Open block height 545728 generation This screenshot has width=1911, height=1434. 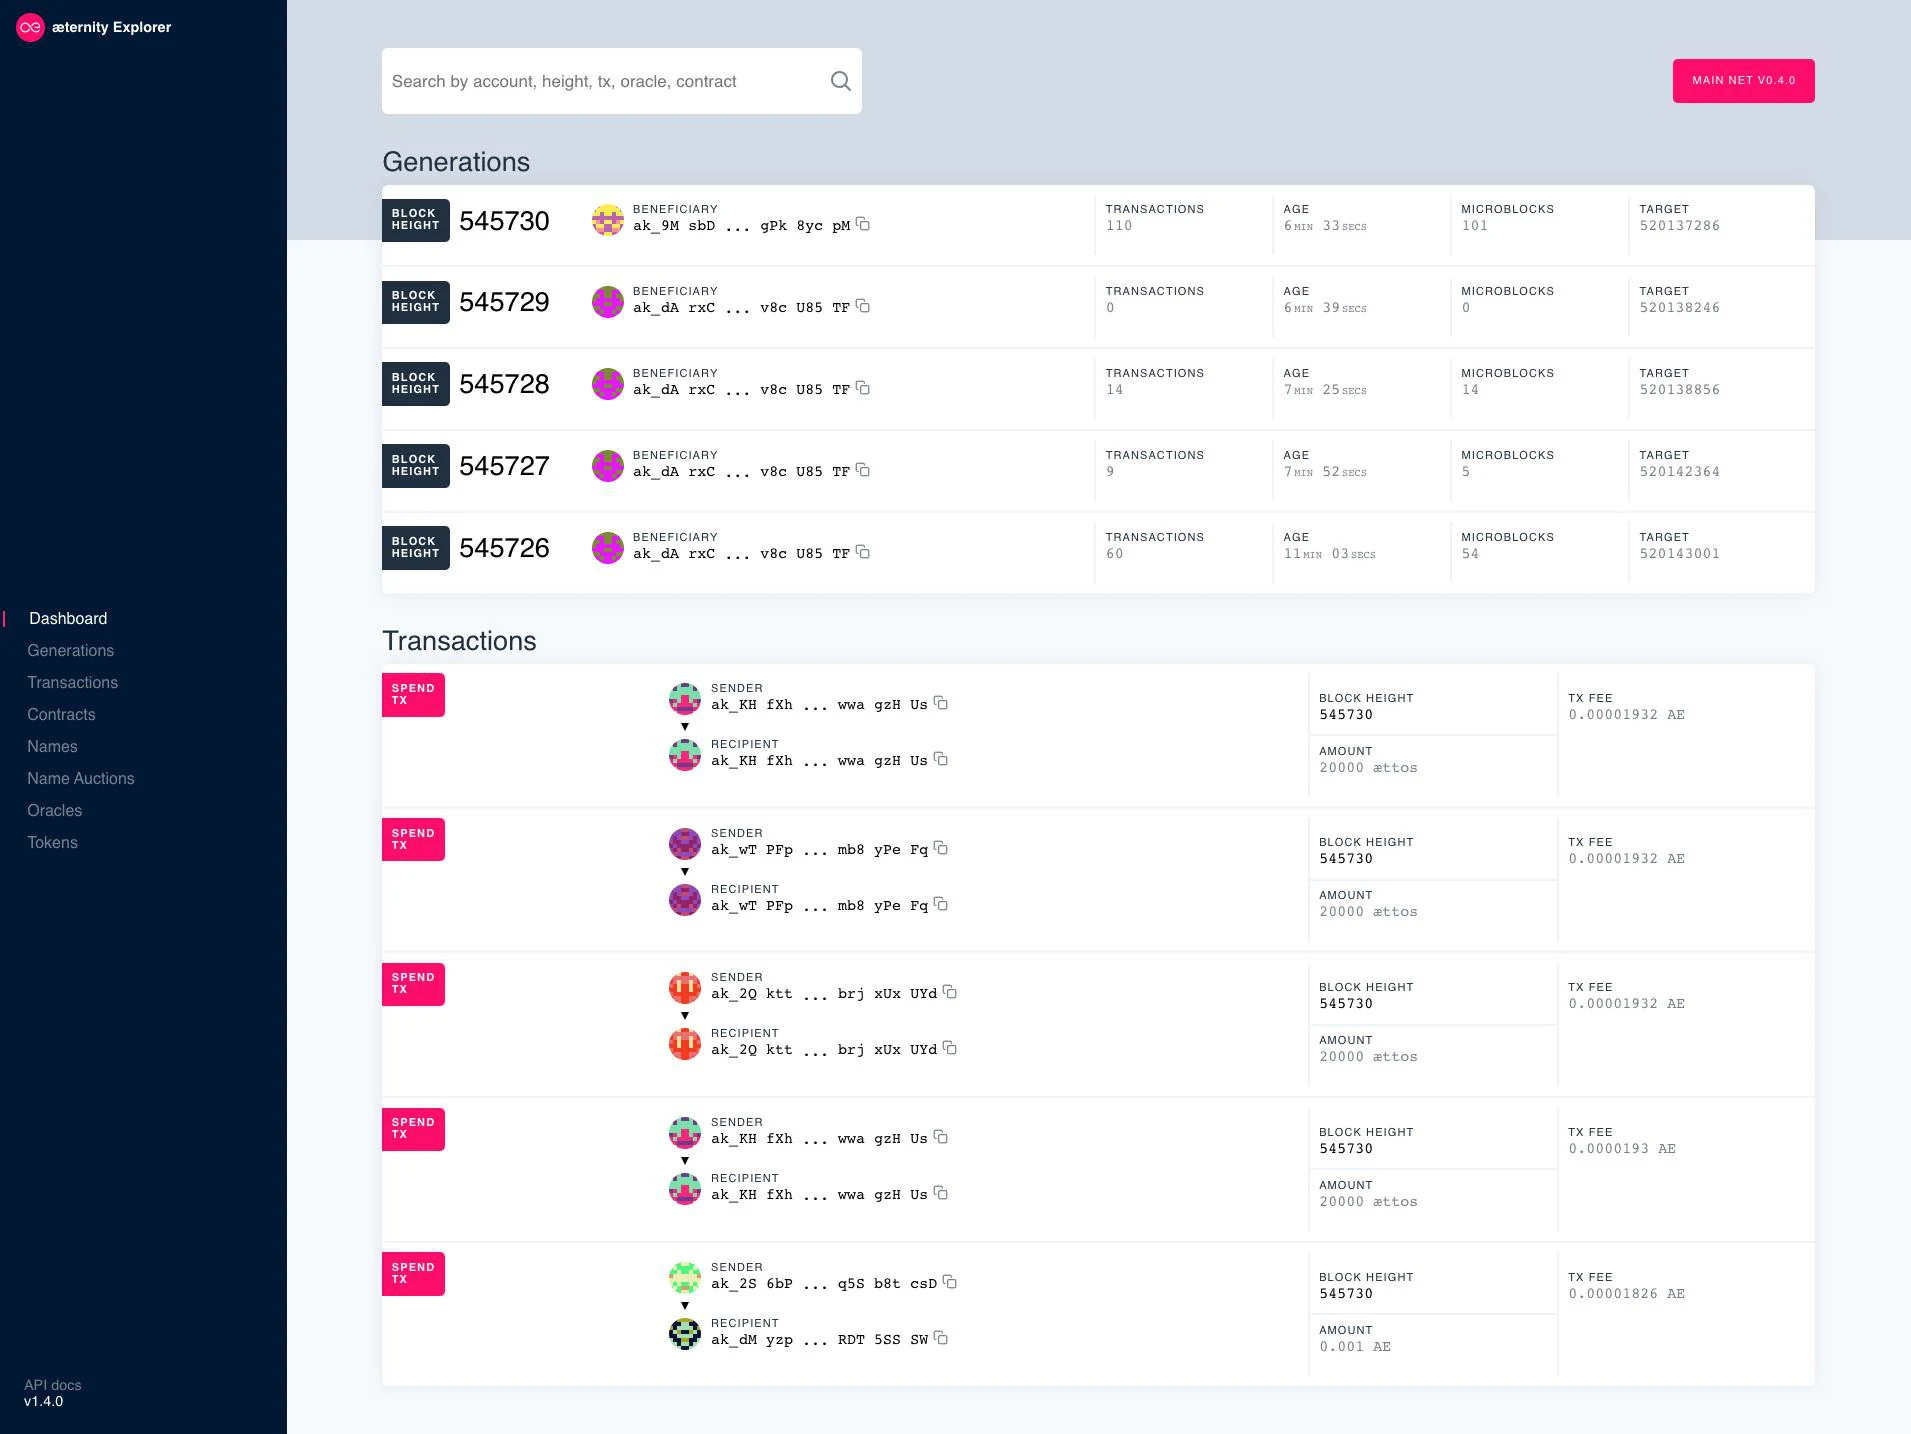pos(504,385)
